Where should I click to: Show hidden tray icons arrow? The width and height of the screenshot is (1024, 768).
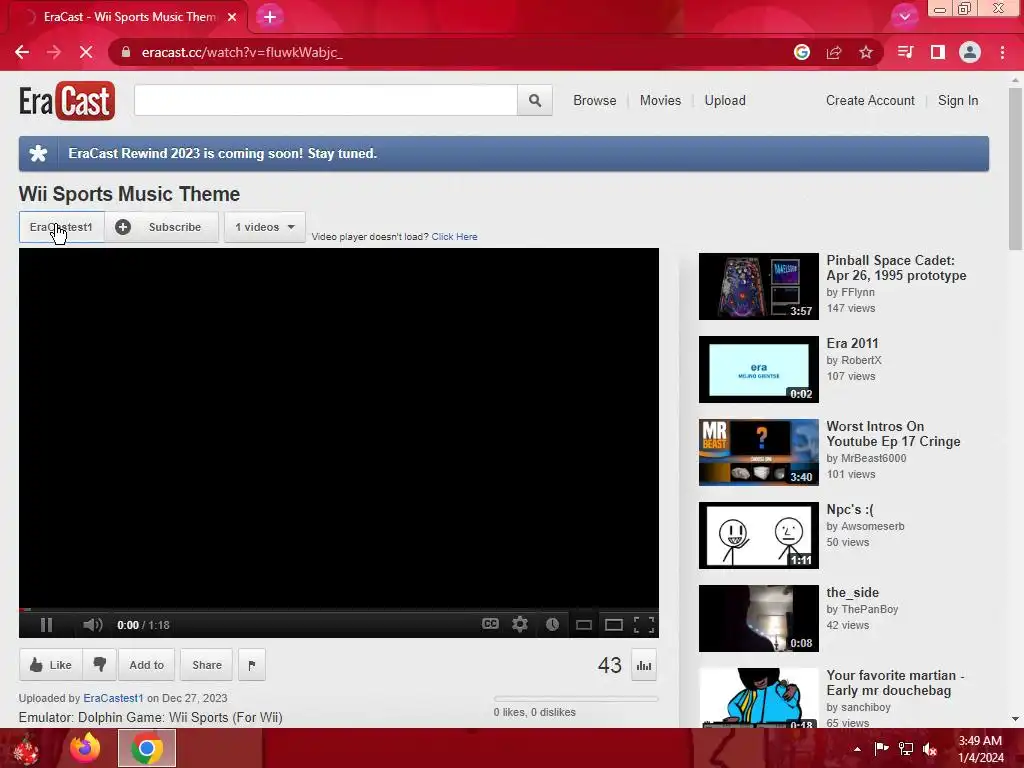tap(857, 749)
